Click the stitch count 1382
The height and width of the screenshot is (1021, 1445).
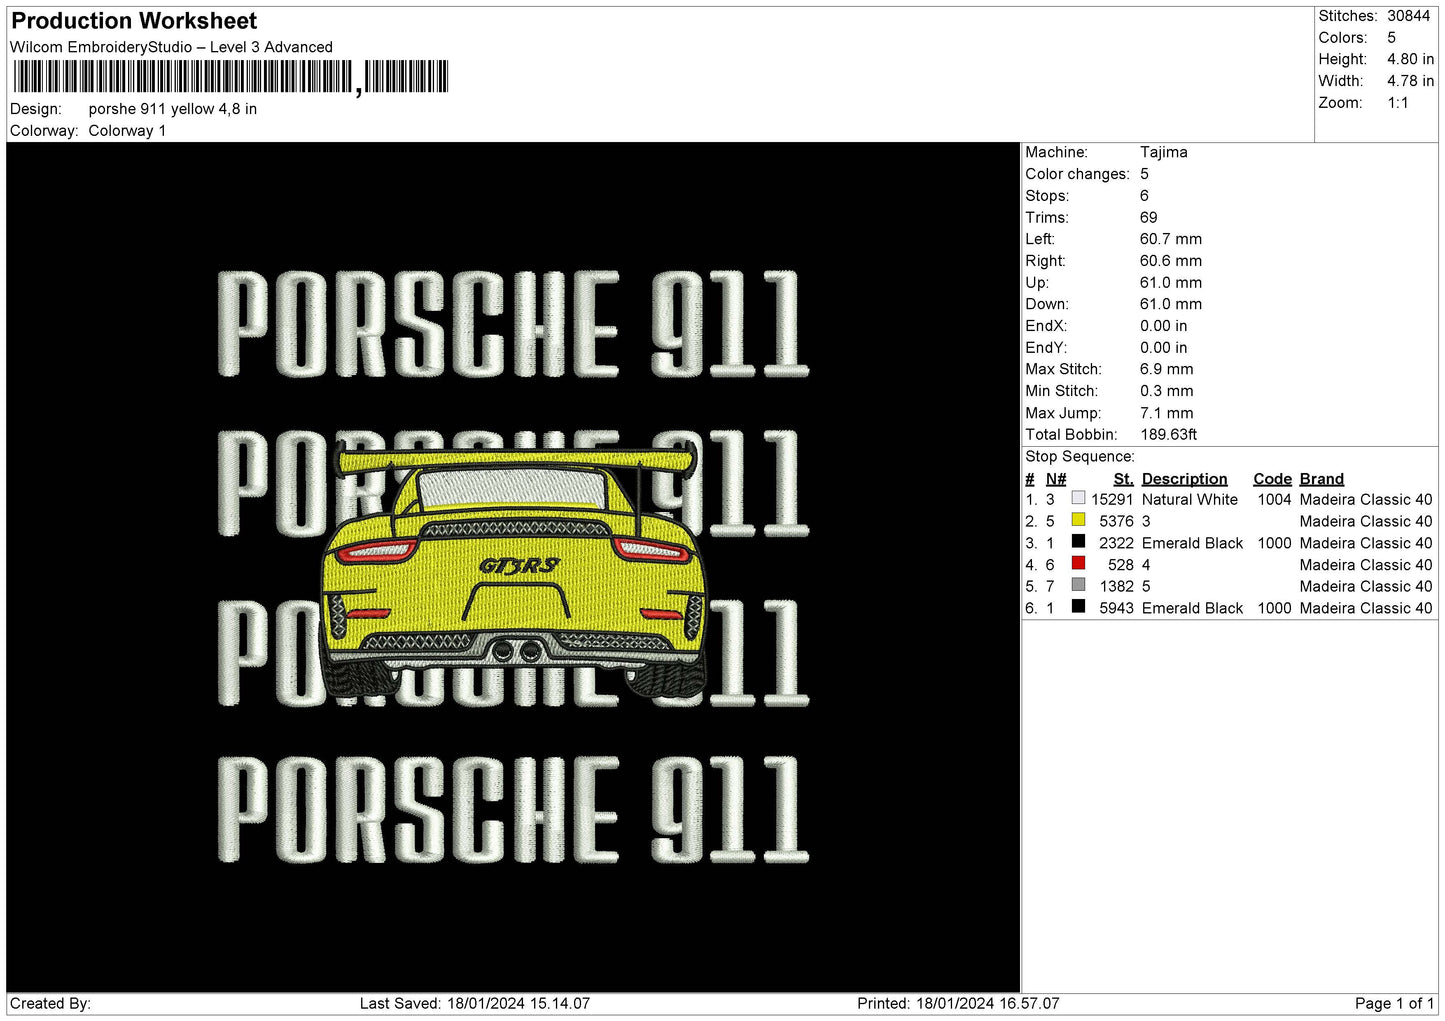[1116, 587]
